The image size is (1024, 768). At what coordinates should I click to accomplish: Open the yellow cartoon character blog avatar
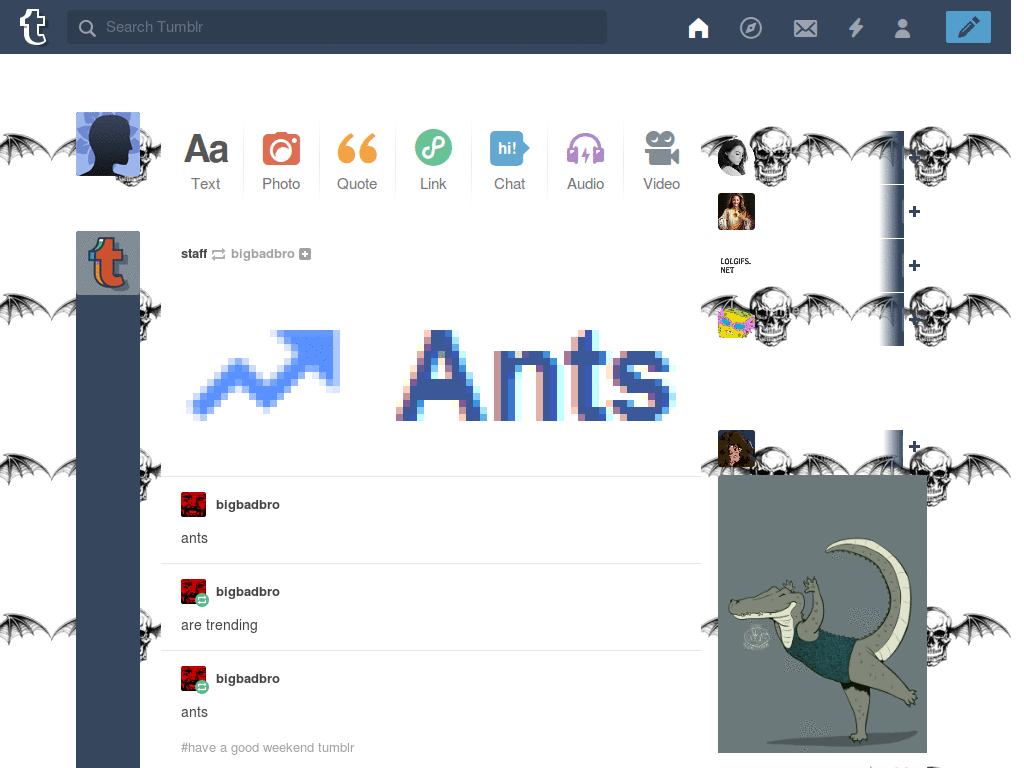click(736, 319)
